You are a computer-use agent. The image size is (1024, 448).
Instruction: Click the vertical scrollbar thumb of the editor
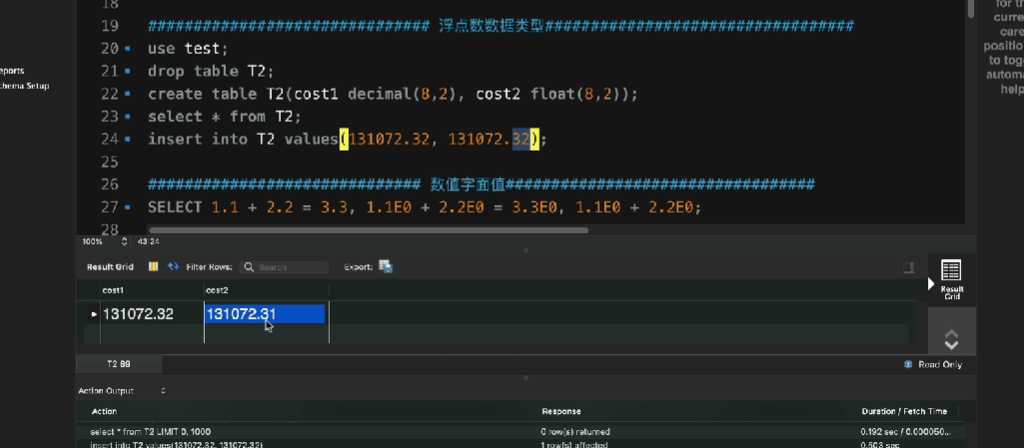click(970, 9)
